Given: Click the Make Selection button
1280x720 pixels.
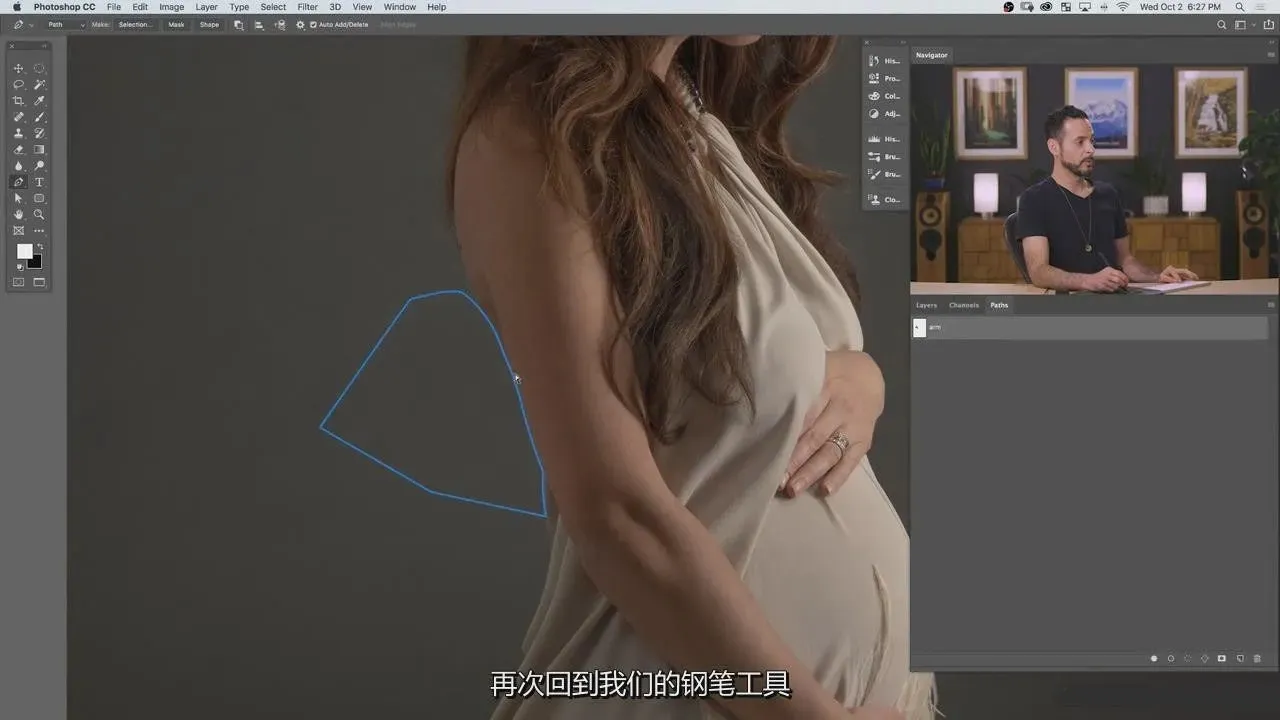Looking at the screenshot, I should point(135,24).
